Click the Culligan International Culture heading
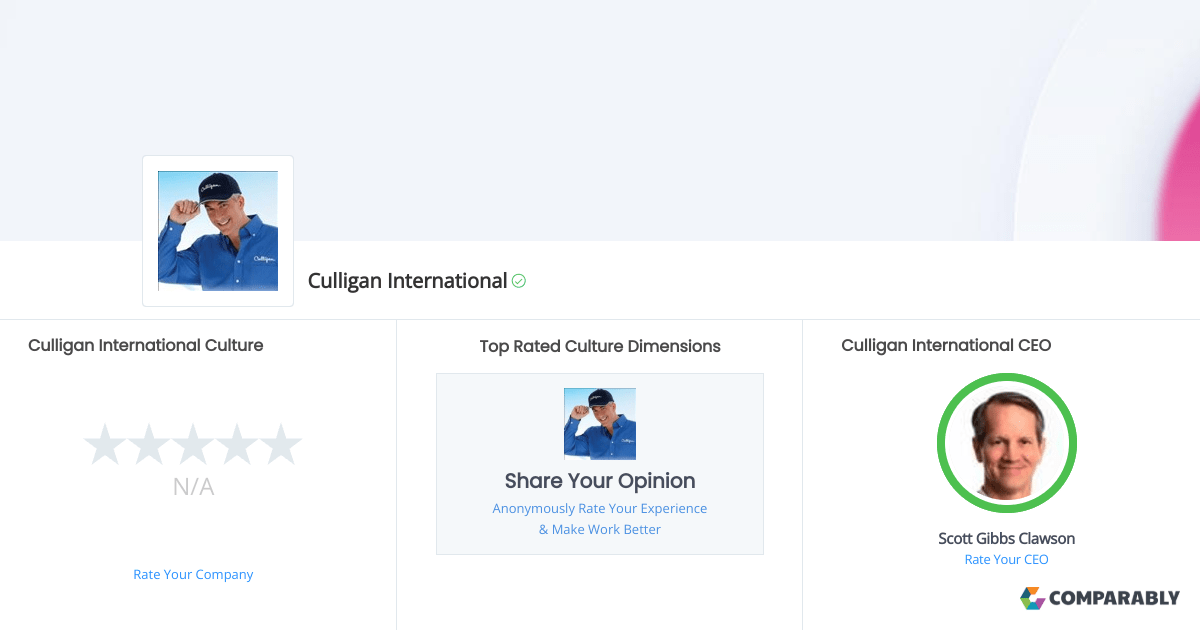 pos(145,345)
